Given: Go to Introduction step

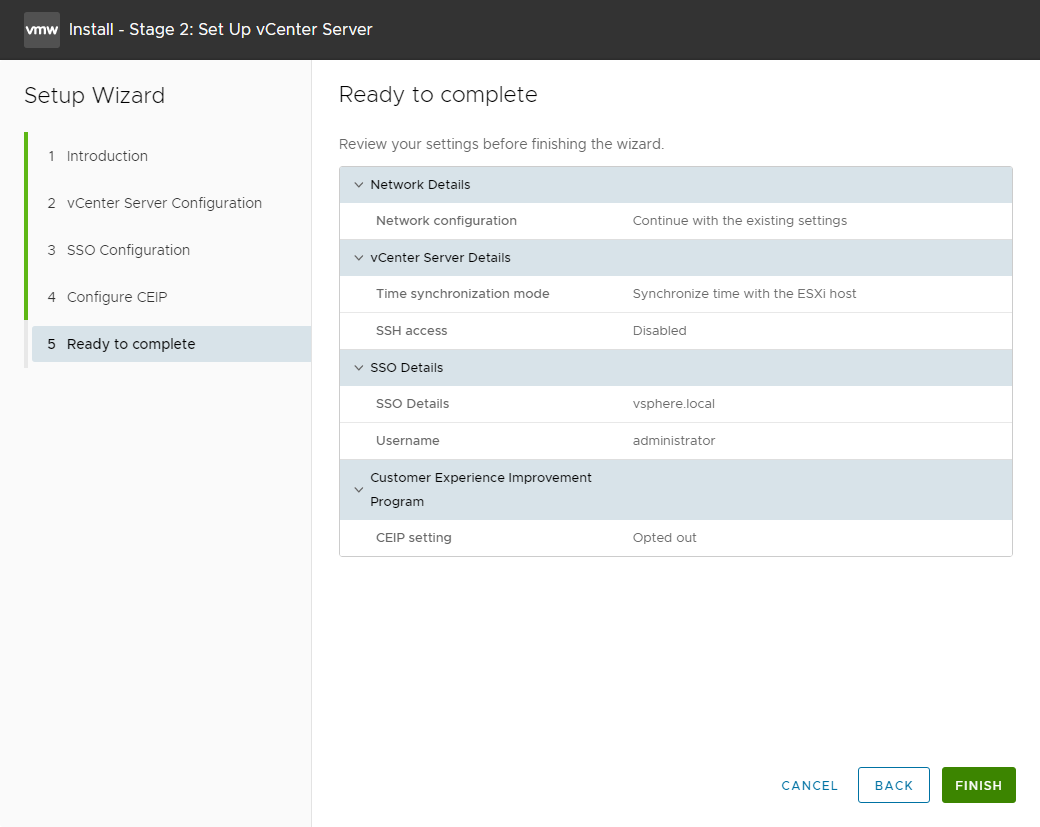Looking at the screenshot, I should pyautogui.click(x=107, y=157).
